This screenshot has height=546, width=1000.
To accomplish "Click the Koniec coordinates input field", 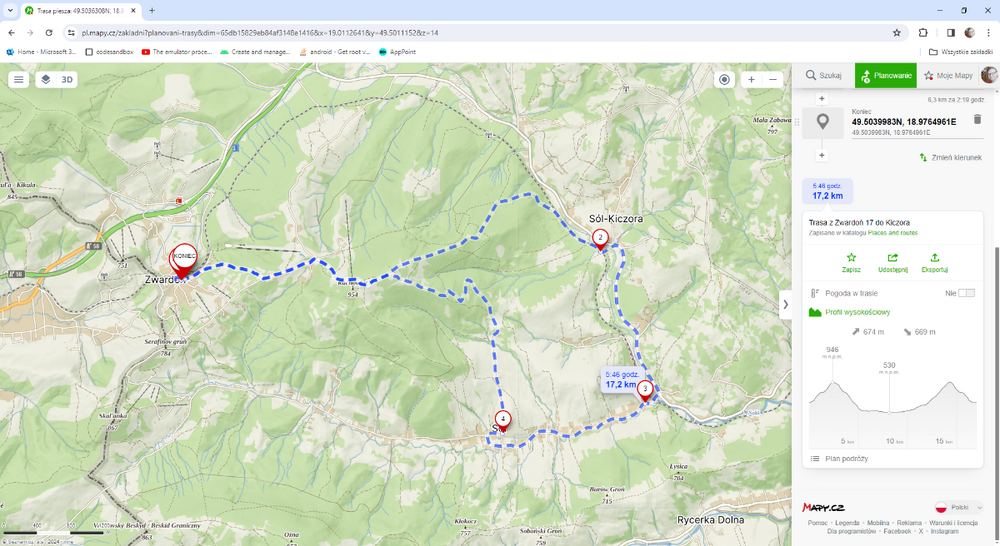I will click(x=903, y=121).
